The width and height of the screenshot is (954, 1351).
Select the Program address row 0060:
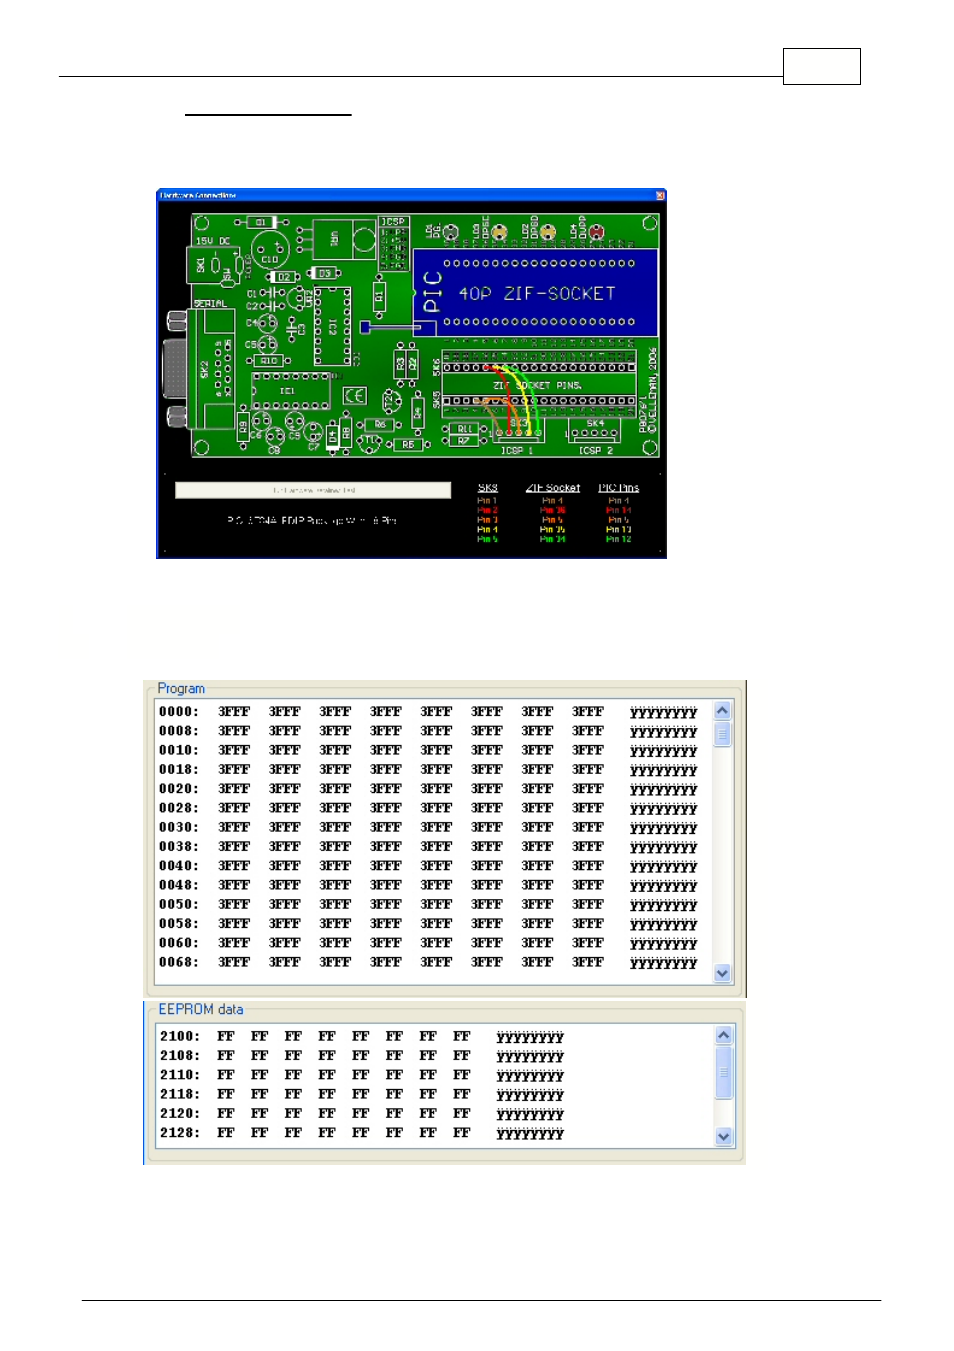coord(428,943)
